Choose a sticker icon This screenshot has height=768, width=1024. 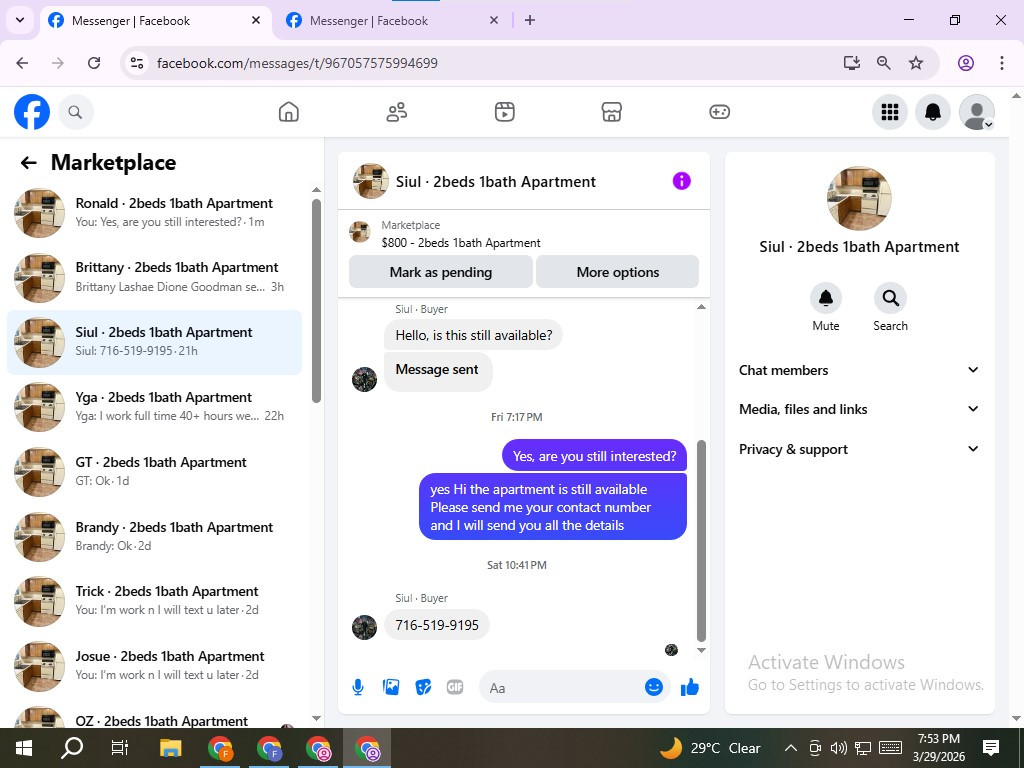[423, 687]
